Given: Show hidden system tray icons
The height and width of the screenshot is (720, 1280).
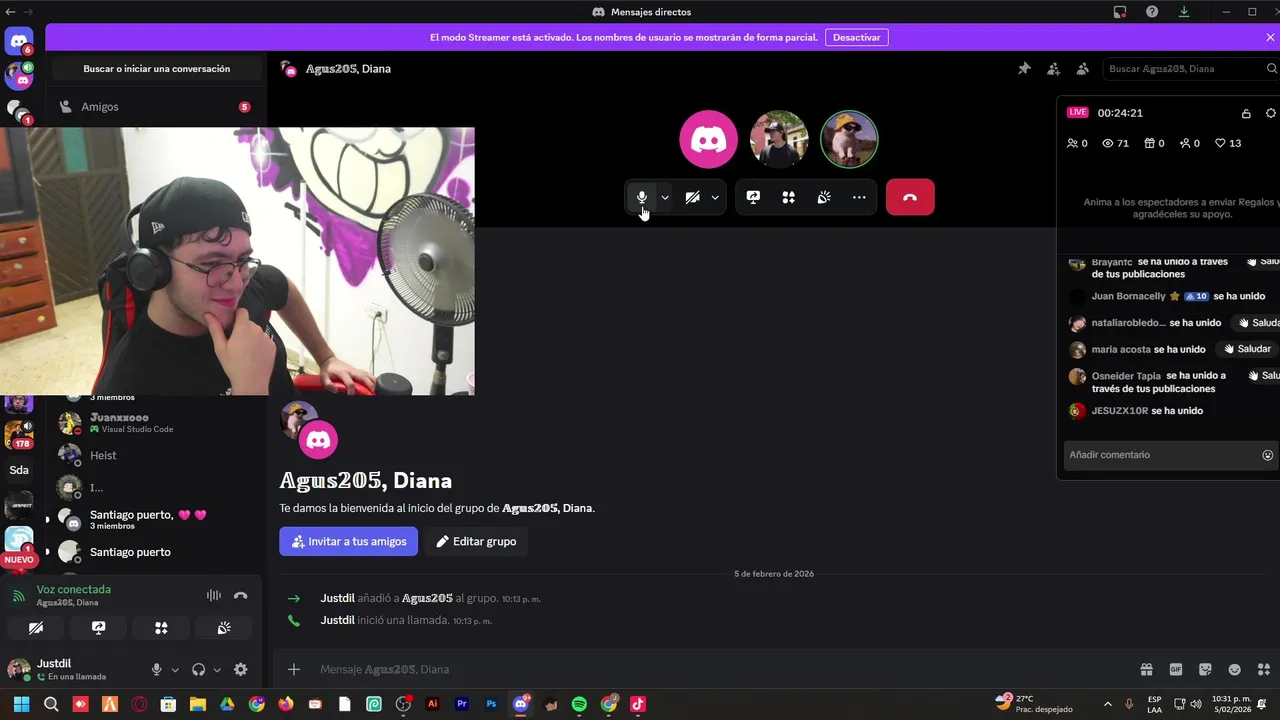Looking at the screenshot, I should pos(1107,704).
